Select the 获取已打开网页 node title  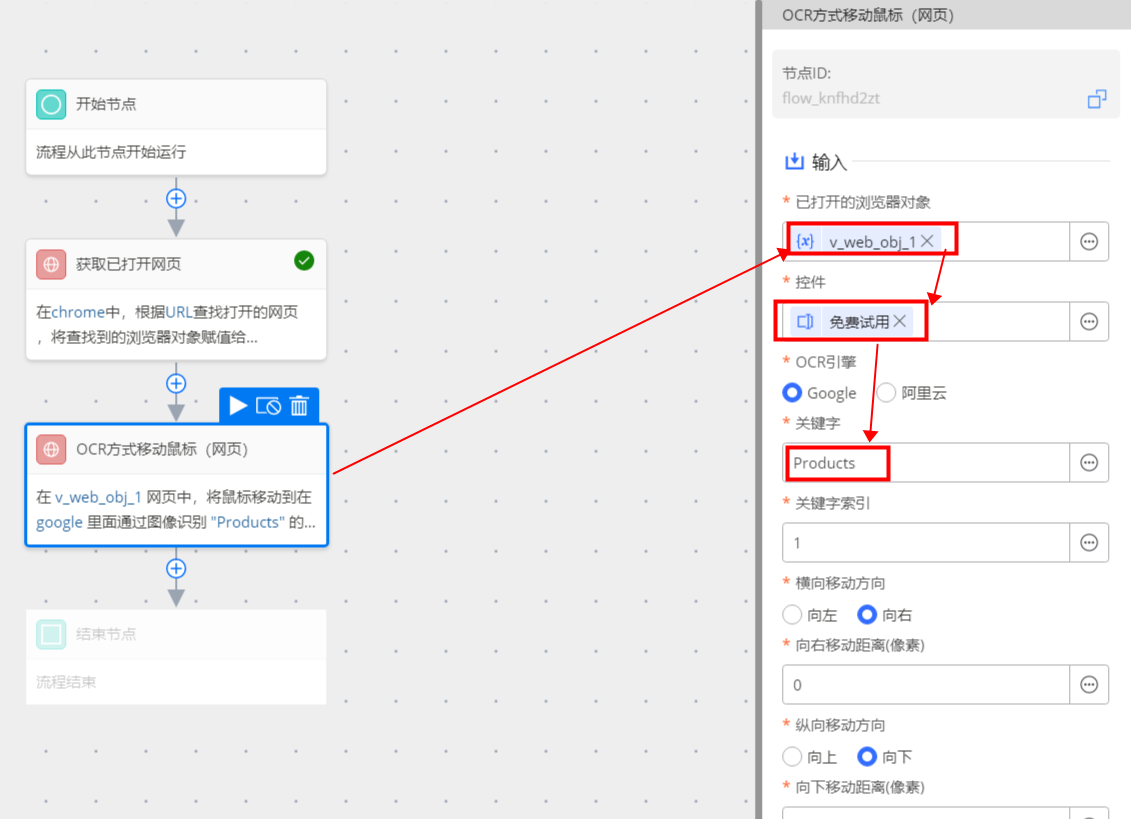click(x=128, y=264)
